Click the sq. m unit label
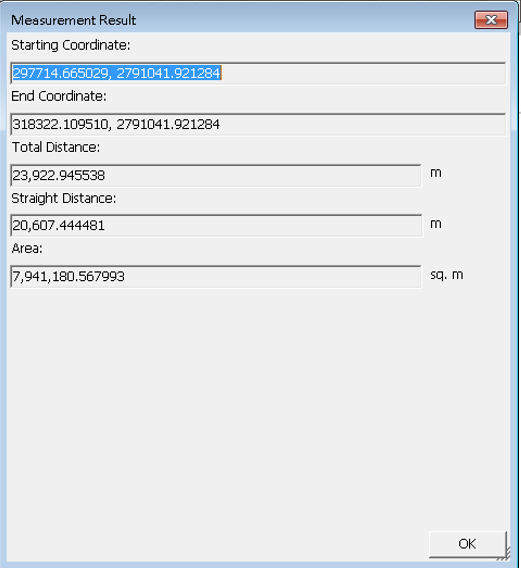This screenshot has width=521, height=568. pyautogui.click(x=447, y=275)
